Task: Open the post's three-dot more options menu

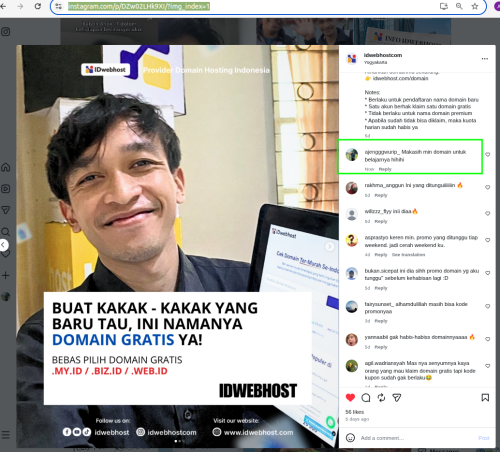Action: 485,59
